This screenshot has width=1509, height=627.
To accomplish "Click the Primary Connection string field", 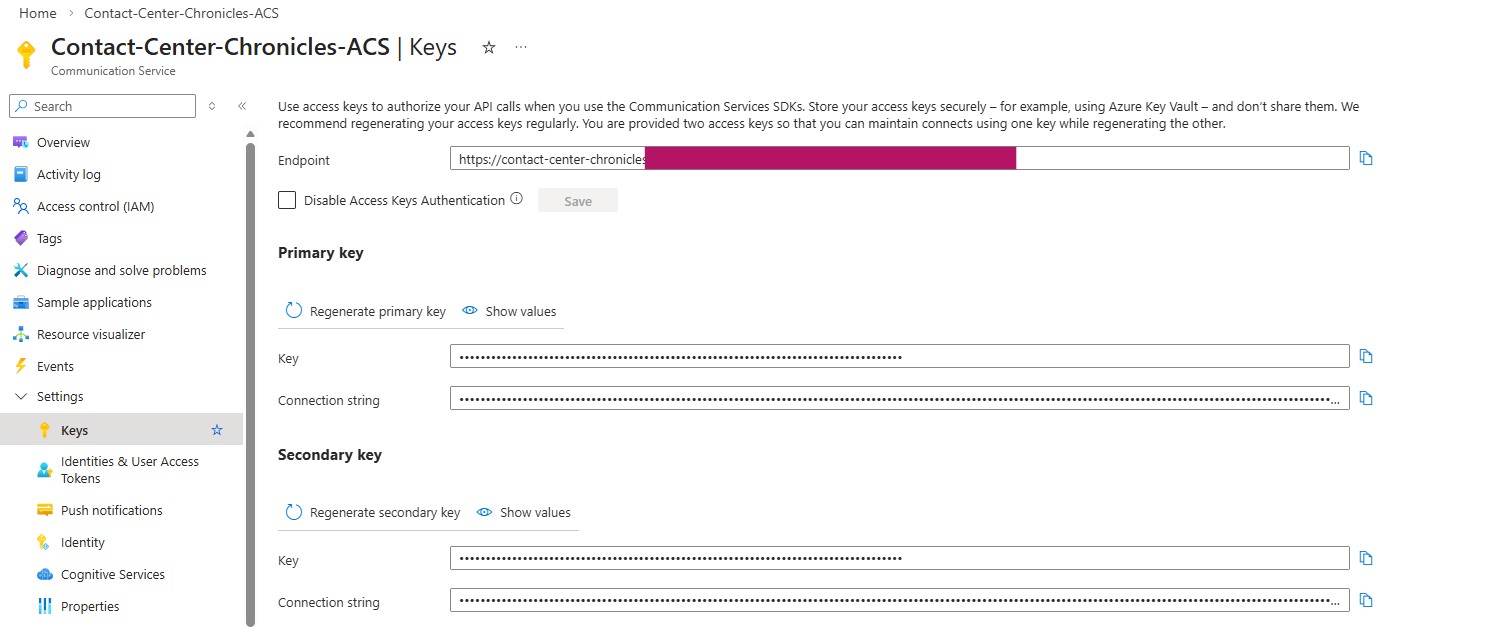I will pos(899,398).
